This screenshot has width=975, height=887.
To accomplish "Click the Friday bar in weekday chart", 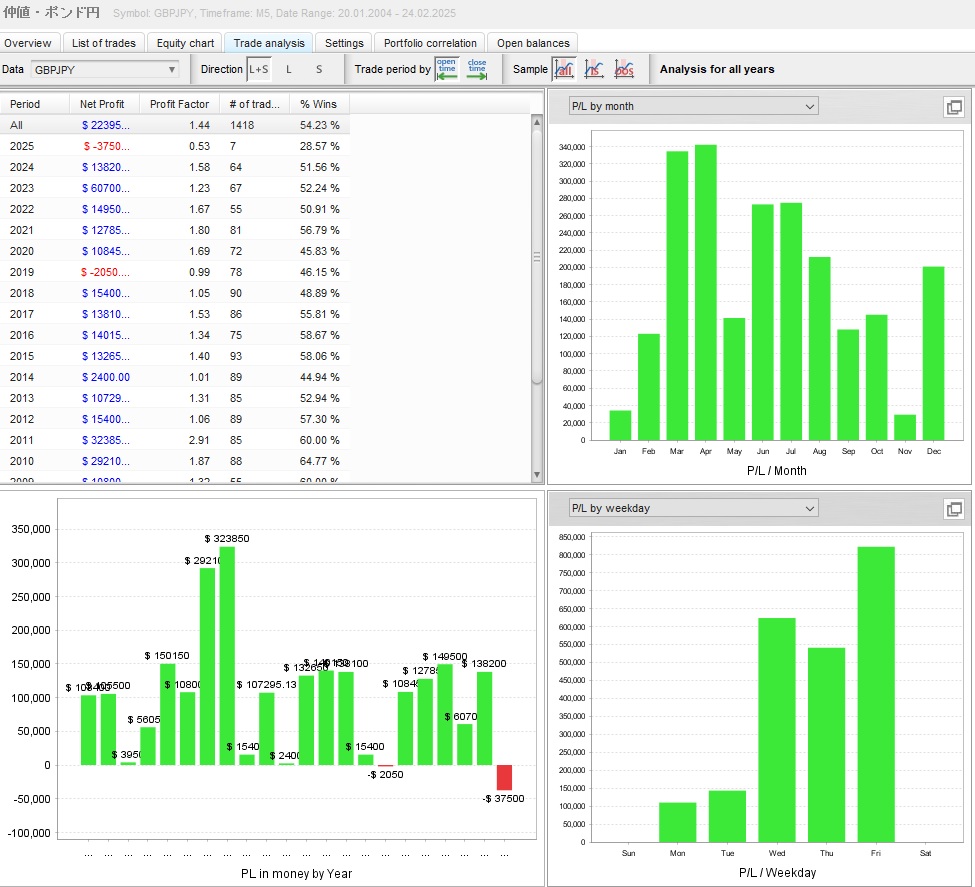I will point(876,694).
